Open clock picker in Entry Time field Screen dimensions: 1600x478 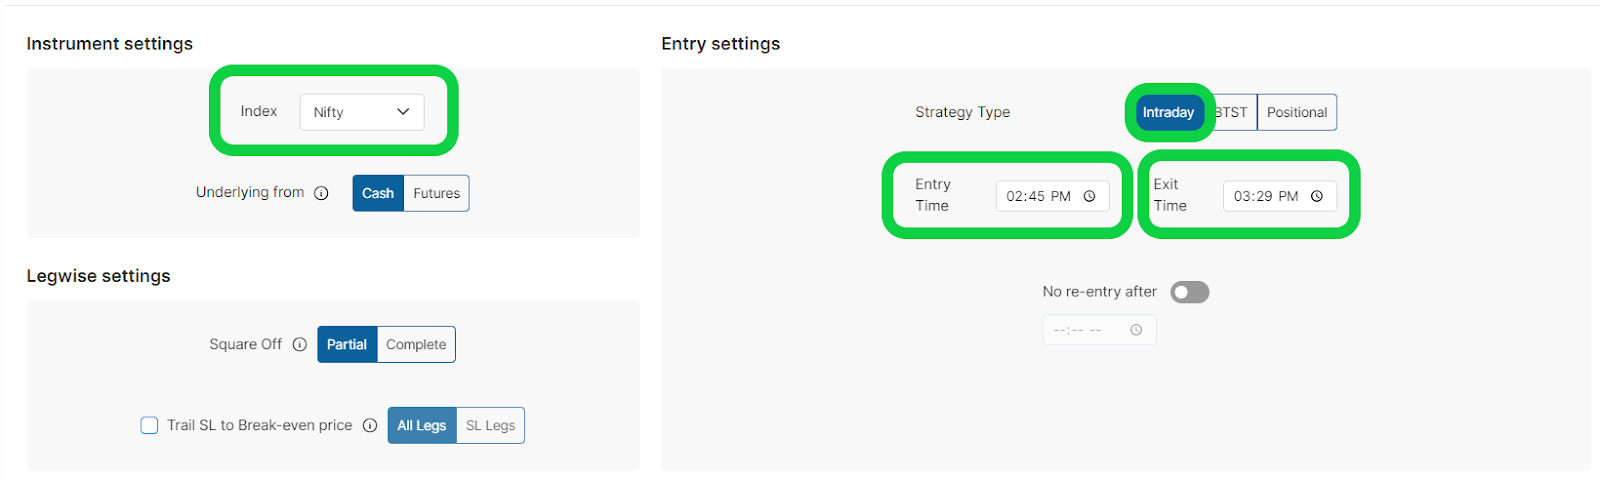point(1089,196)
